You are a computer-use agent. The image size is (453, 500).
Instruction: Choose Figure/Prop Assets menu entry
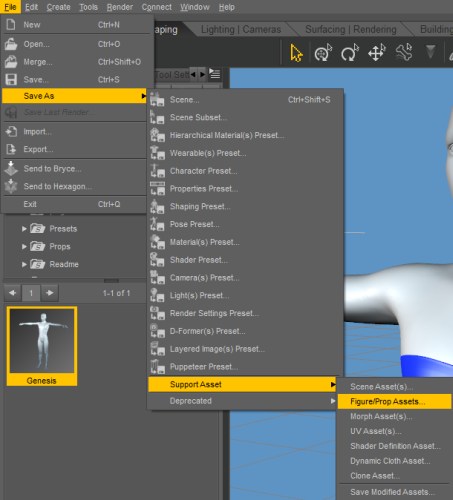(395, 401)
